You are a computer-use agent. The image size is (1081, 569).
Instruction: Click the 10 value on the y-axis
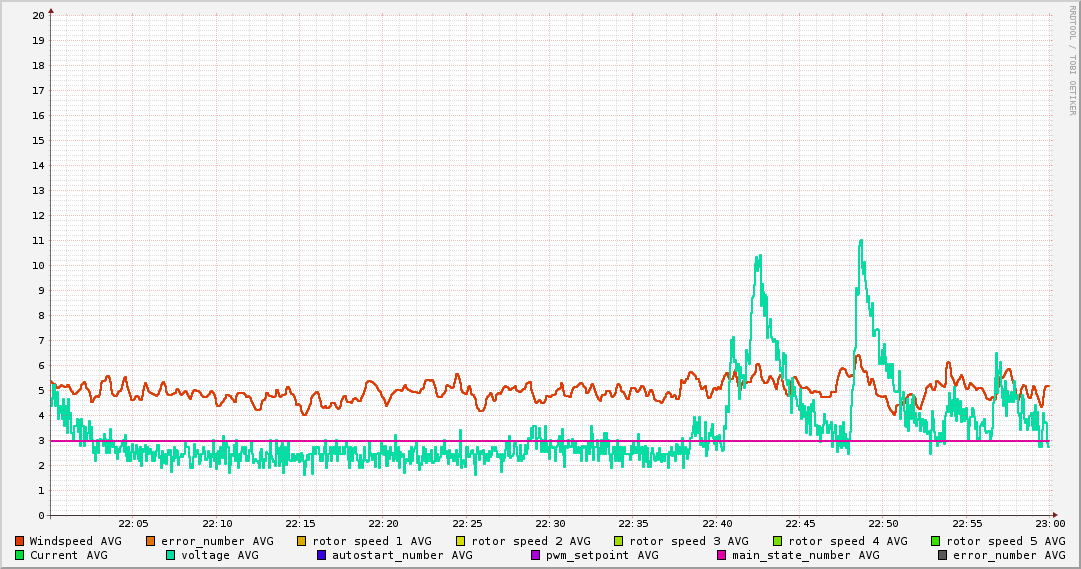pyautogui.click(x=38, y=266)
